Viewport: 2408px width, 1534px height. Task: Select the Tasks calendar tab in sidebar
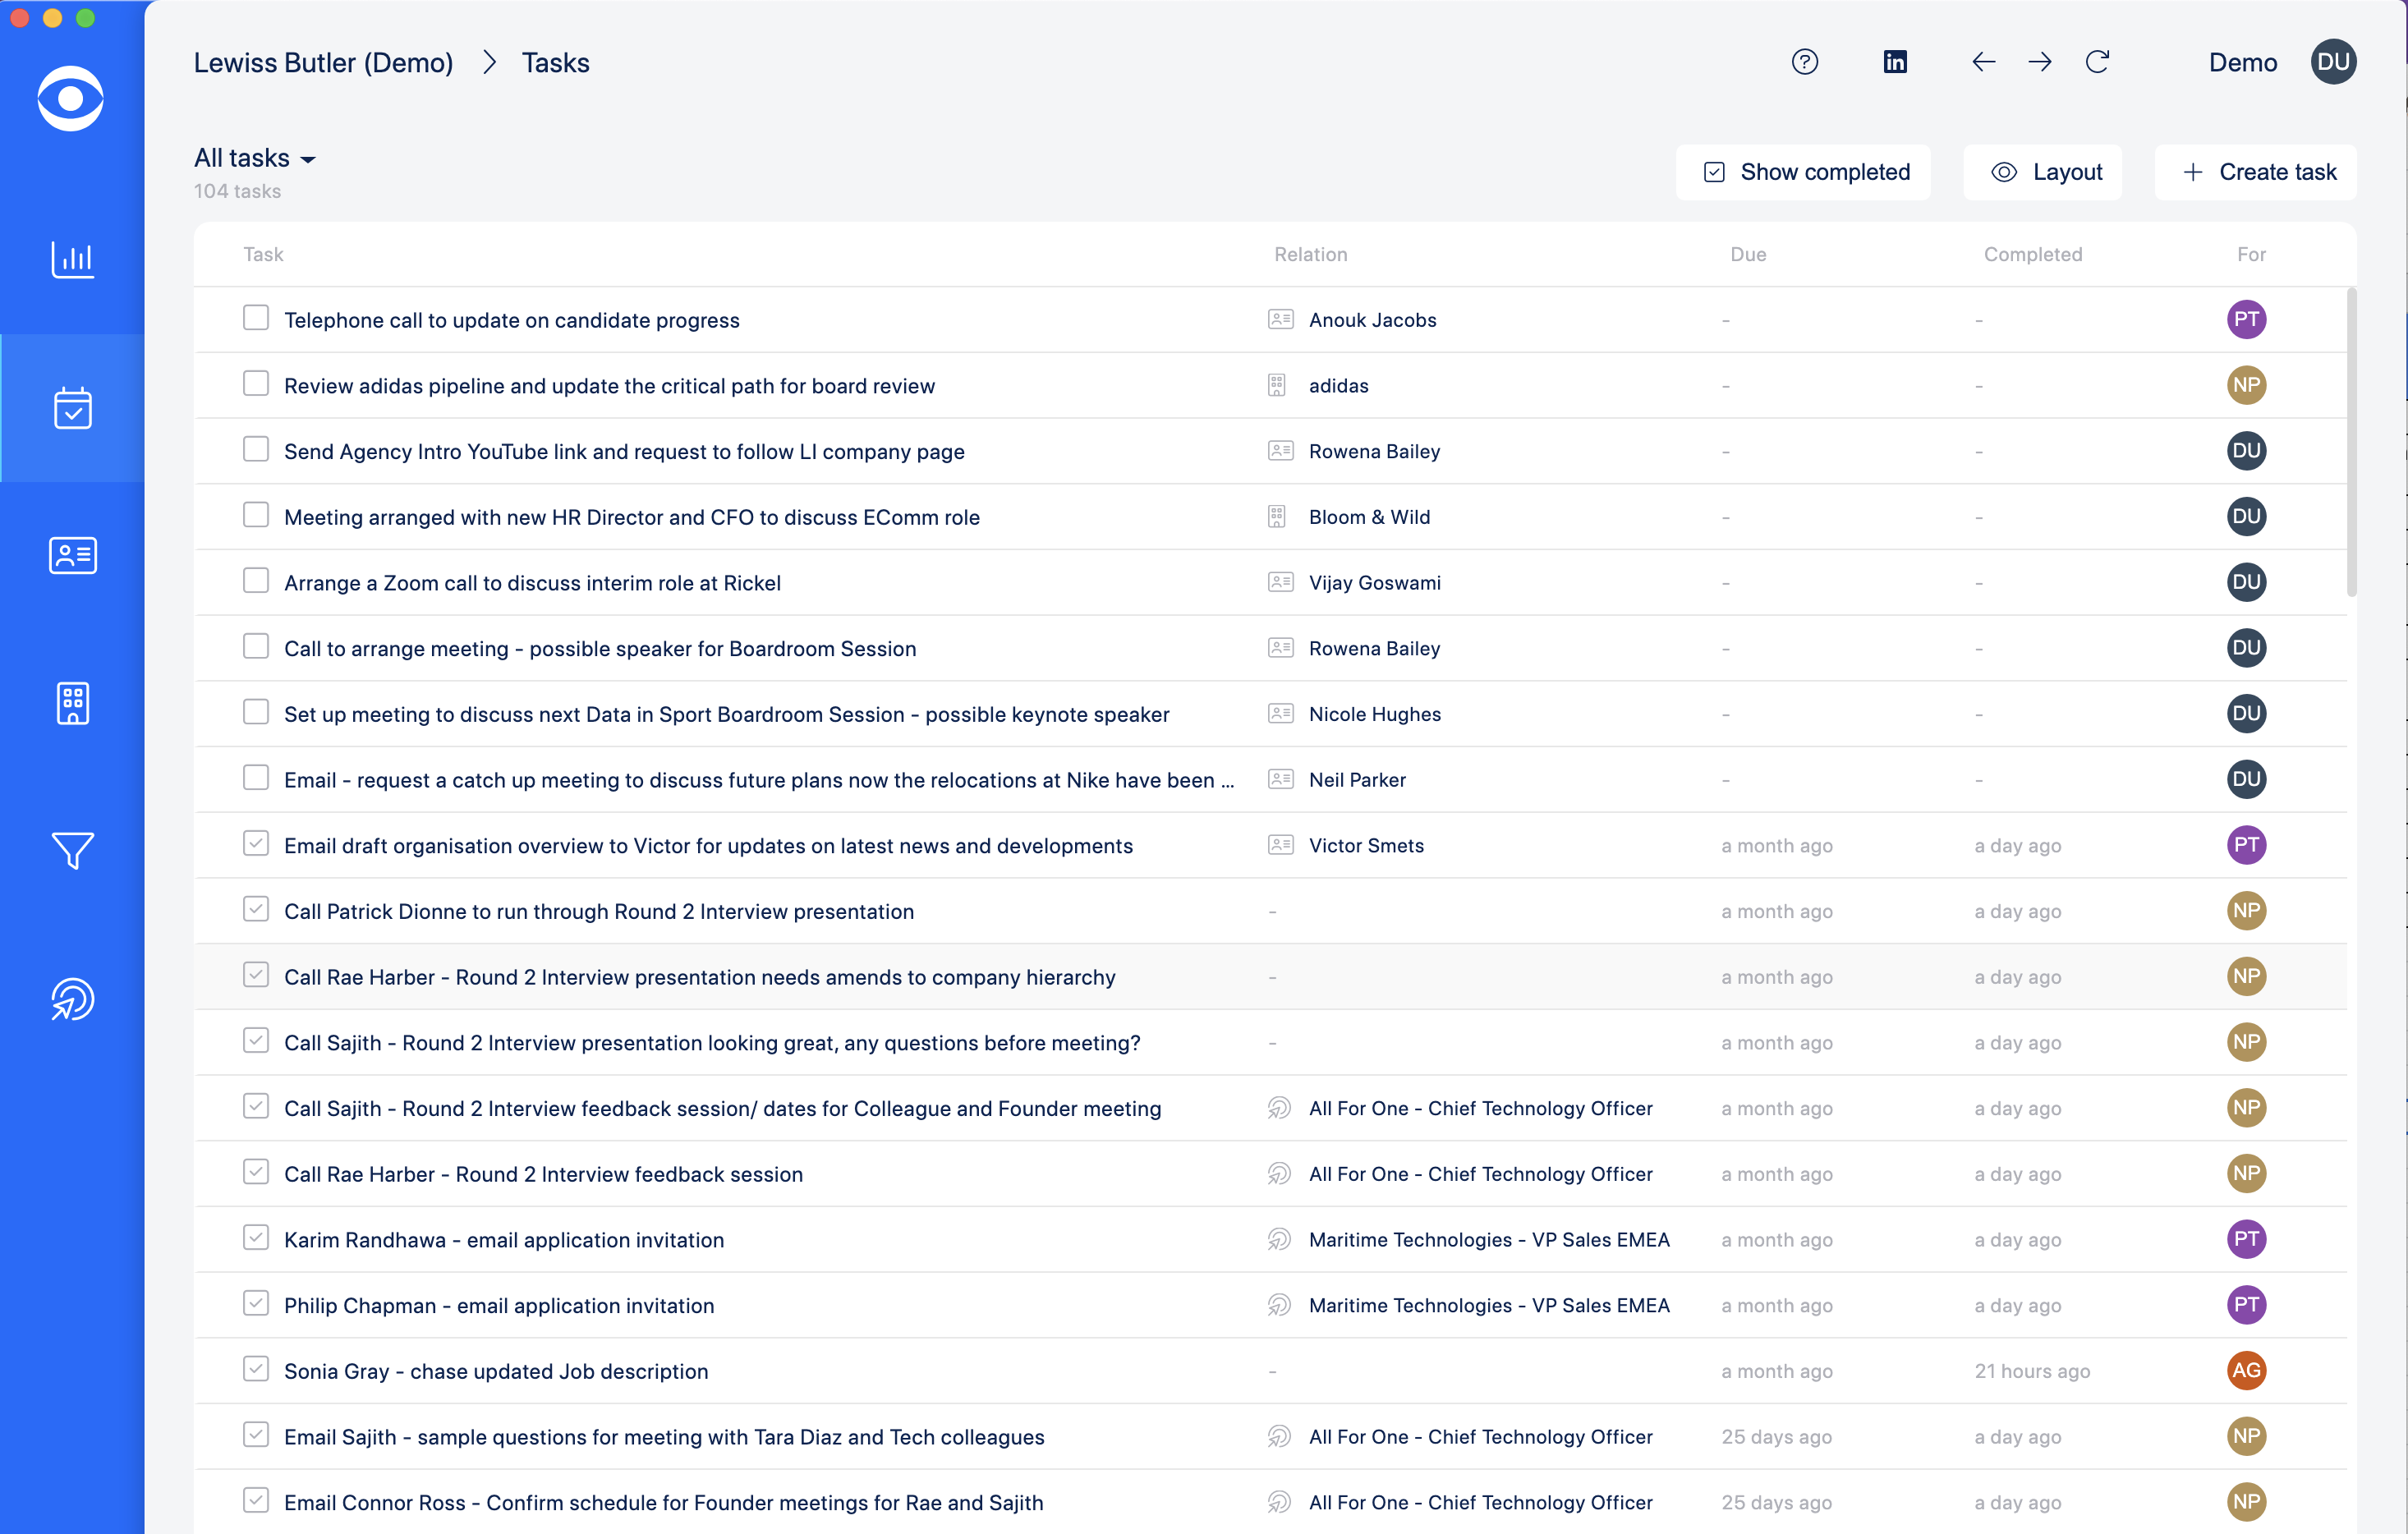click(72, 408)
